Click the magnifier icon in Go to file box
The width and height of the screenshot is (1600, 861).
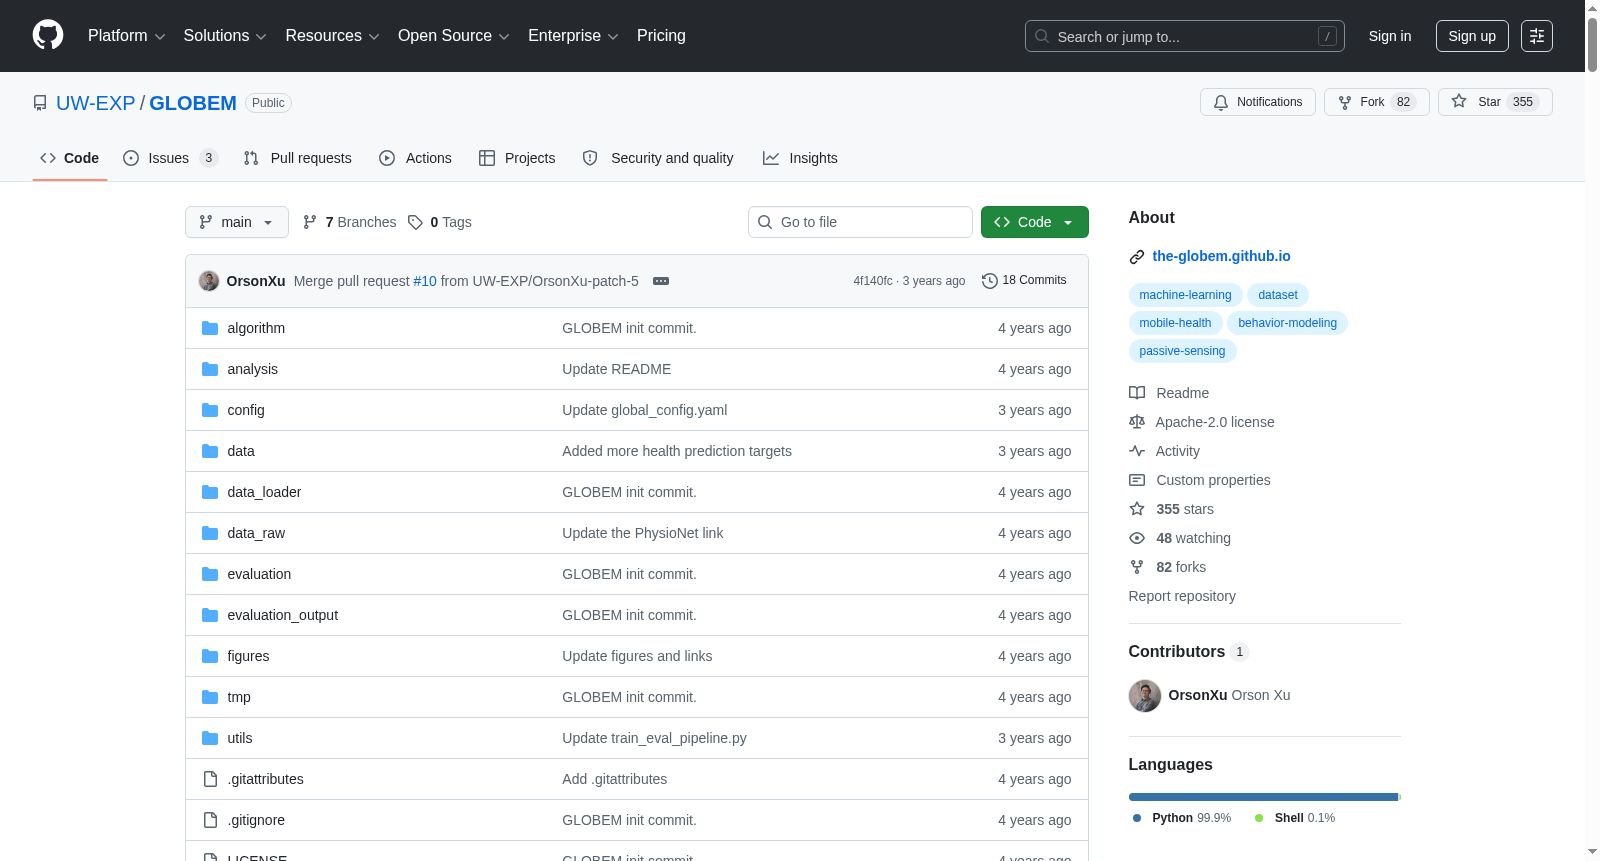[765, 222]
